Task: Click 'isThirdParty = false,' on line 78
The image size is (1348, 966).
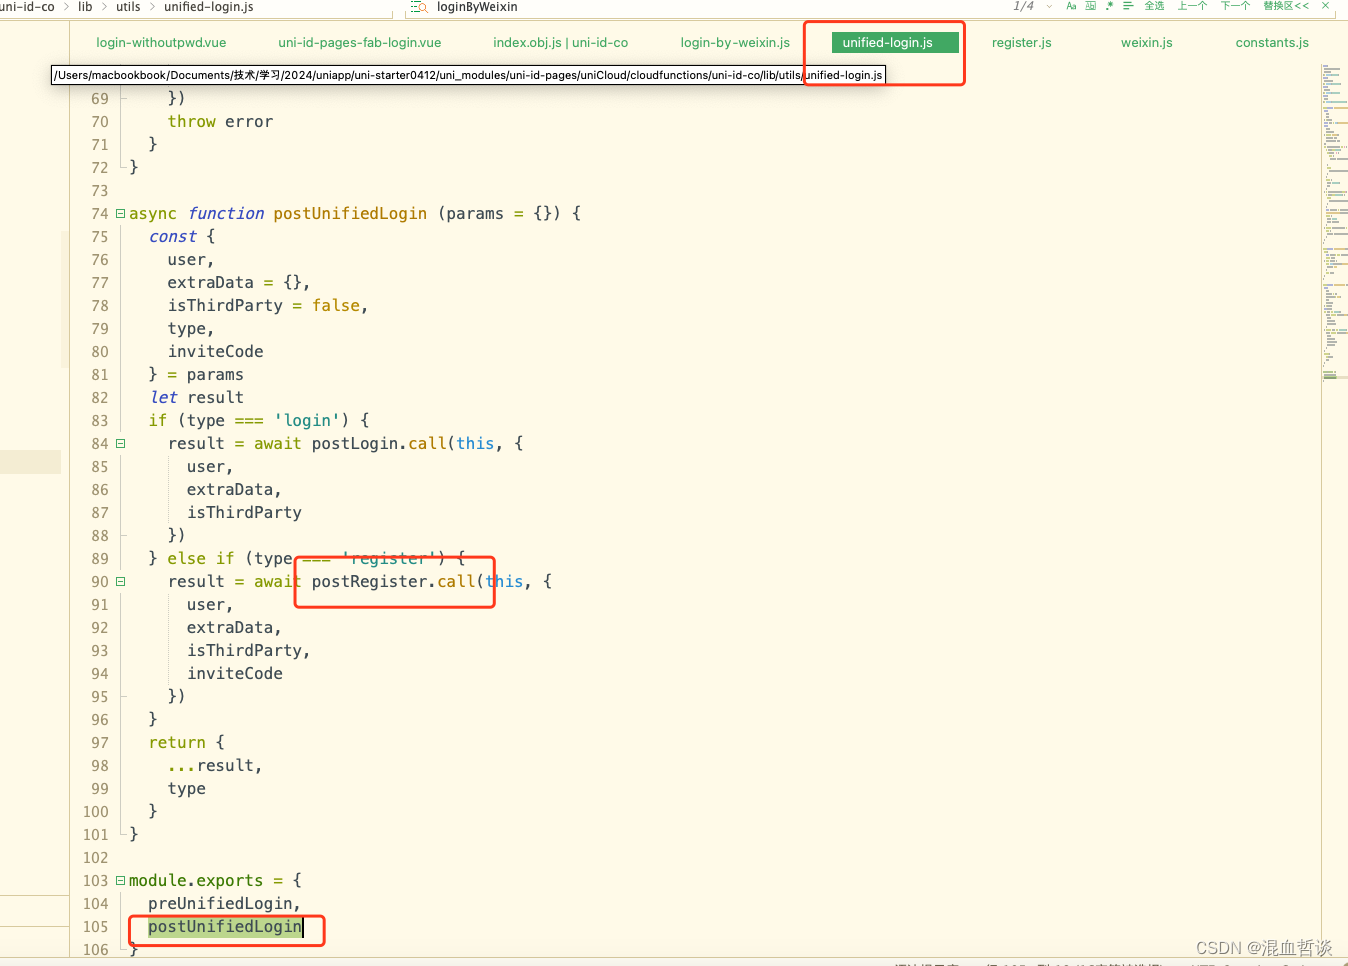Action: coord(268,305)
